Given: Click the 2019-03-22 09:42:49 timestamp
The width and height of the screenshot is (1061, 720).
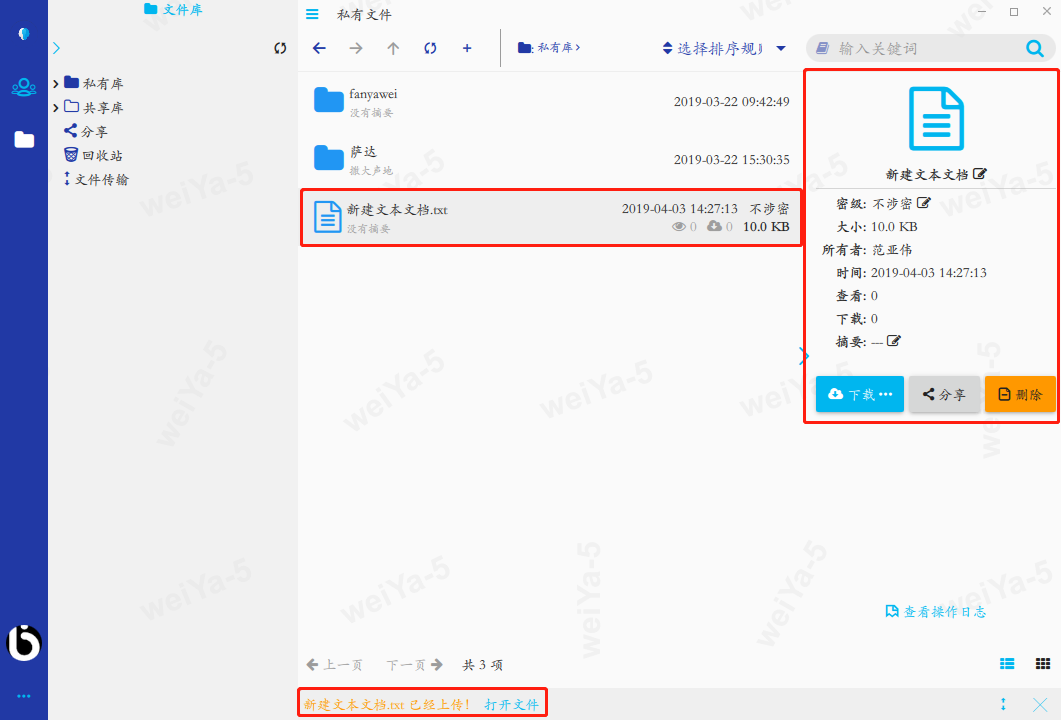Looking at the screenshot, I should [x=731, y=102].
